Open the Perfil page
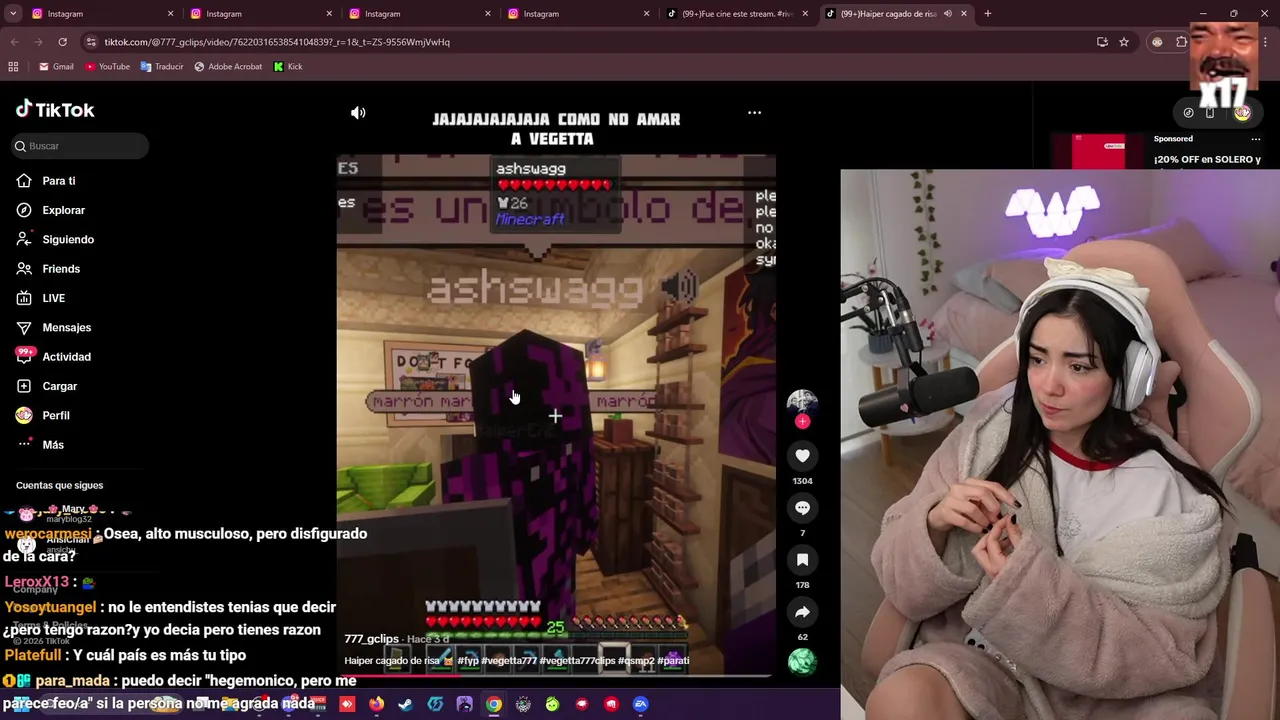1280x720 pixels. tap(42, 416)
